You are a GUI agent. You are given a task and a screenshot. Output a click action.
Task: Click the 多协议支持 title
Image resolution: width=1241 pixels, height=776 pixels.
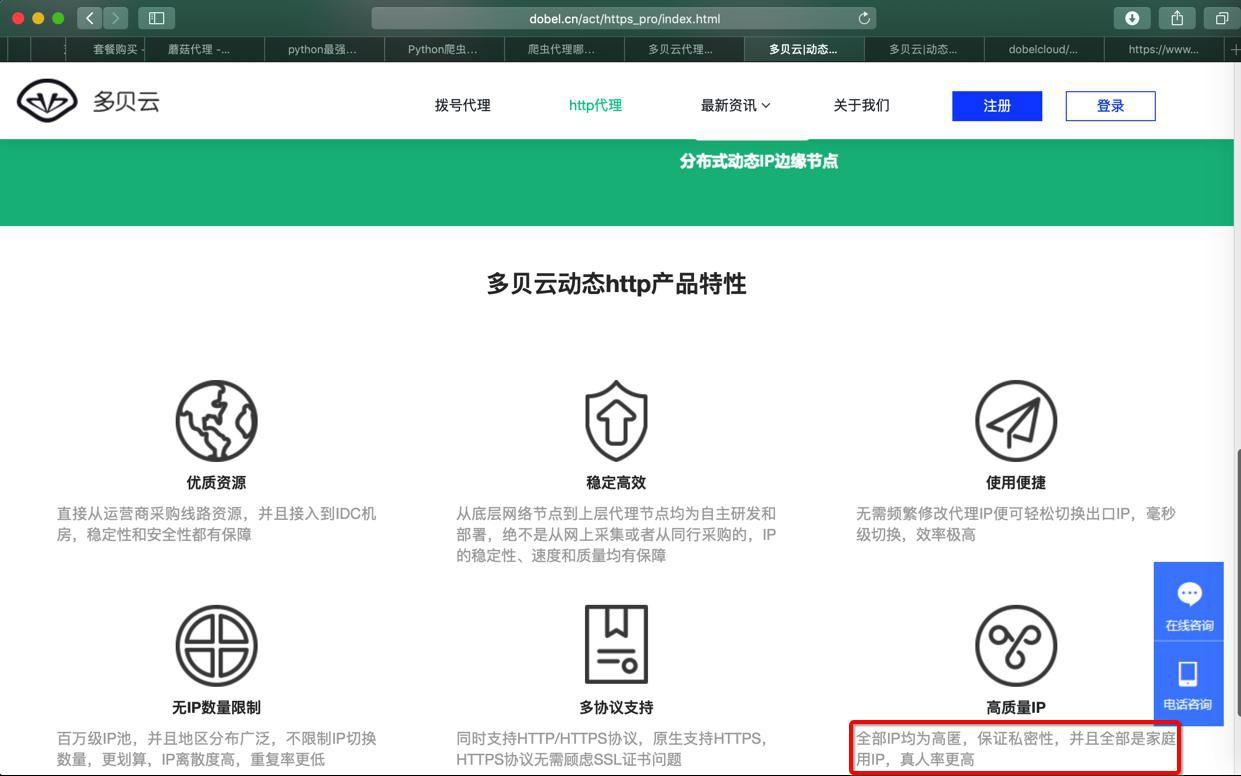(616, 707)
